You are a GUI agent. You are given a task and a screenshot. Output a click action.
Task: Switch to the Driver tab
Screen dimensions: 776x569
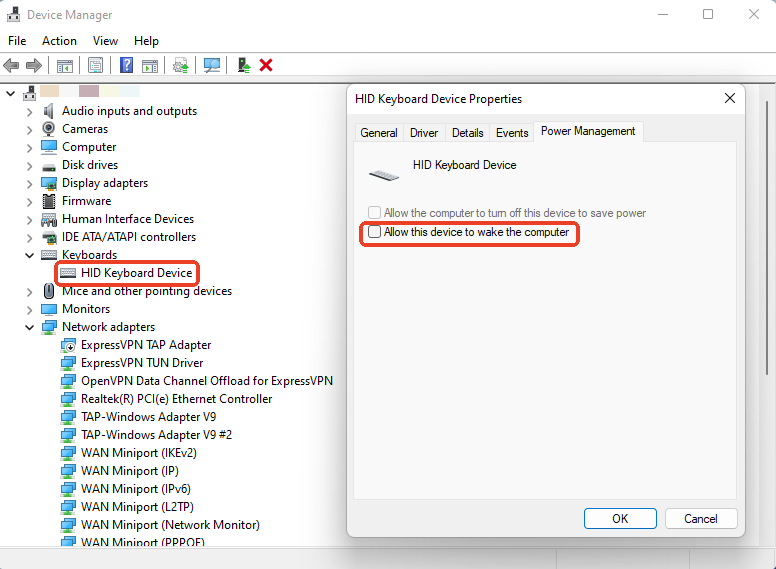tap(424, 133)
